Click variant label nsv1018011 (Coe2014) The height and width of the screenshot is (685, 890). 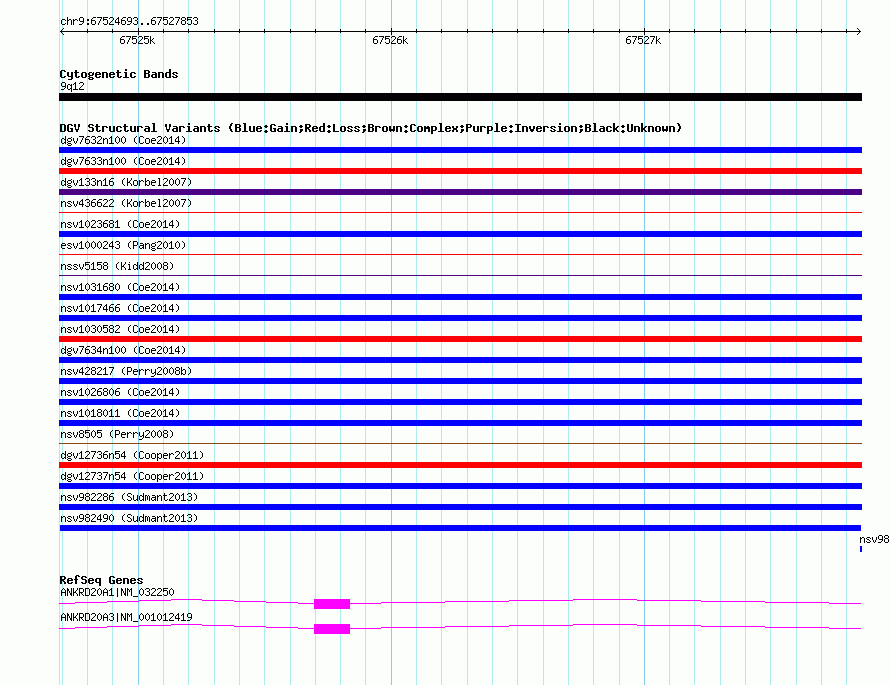pyautogui.click(x=120, y=413)
